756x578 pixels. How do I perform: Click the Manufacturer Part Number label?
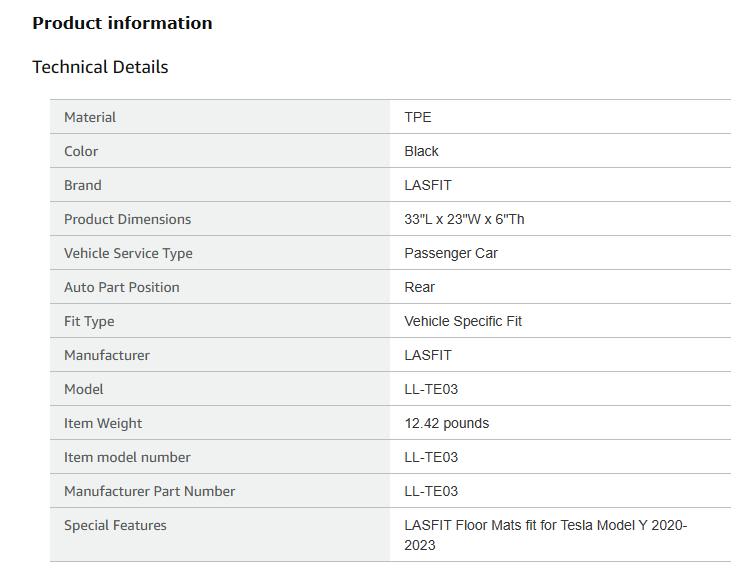[x=150, y=491]
